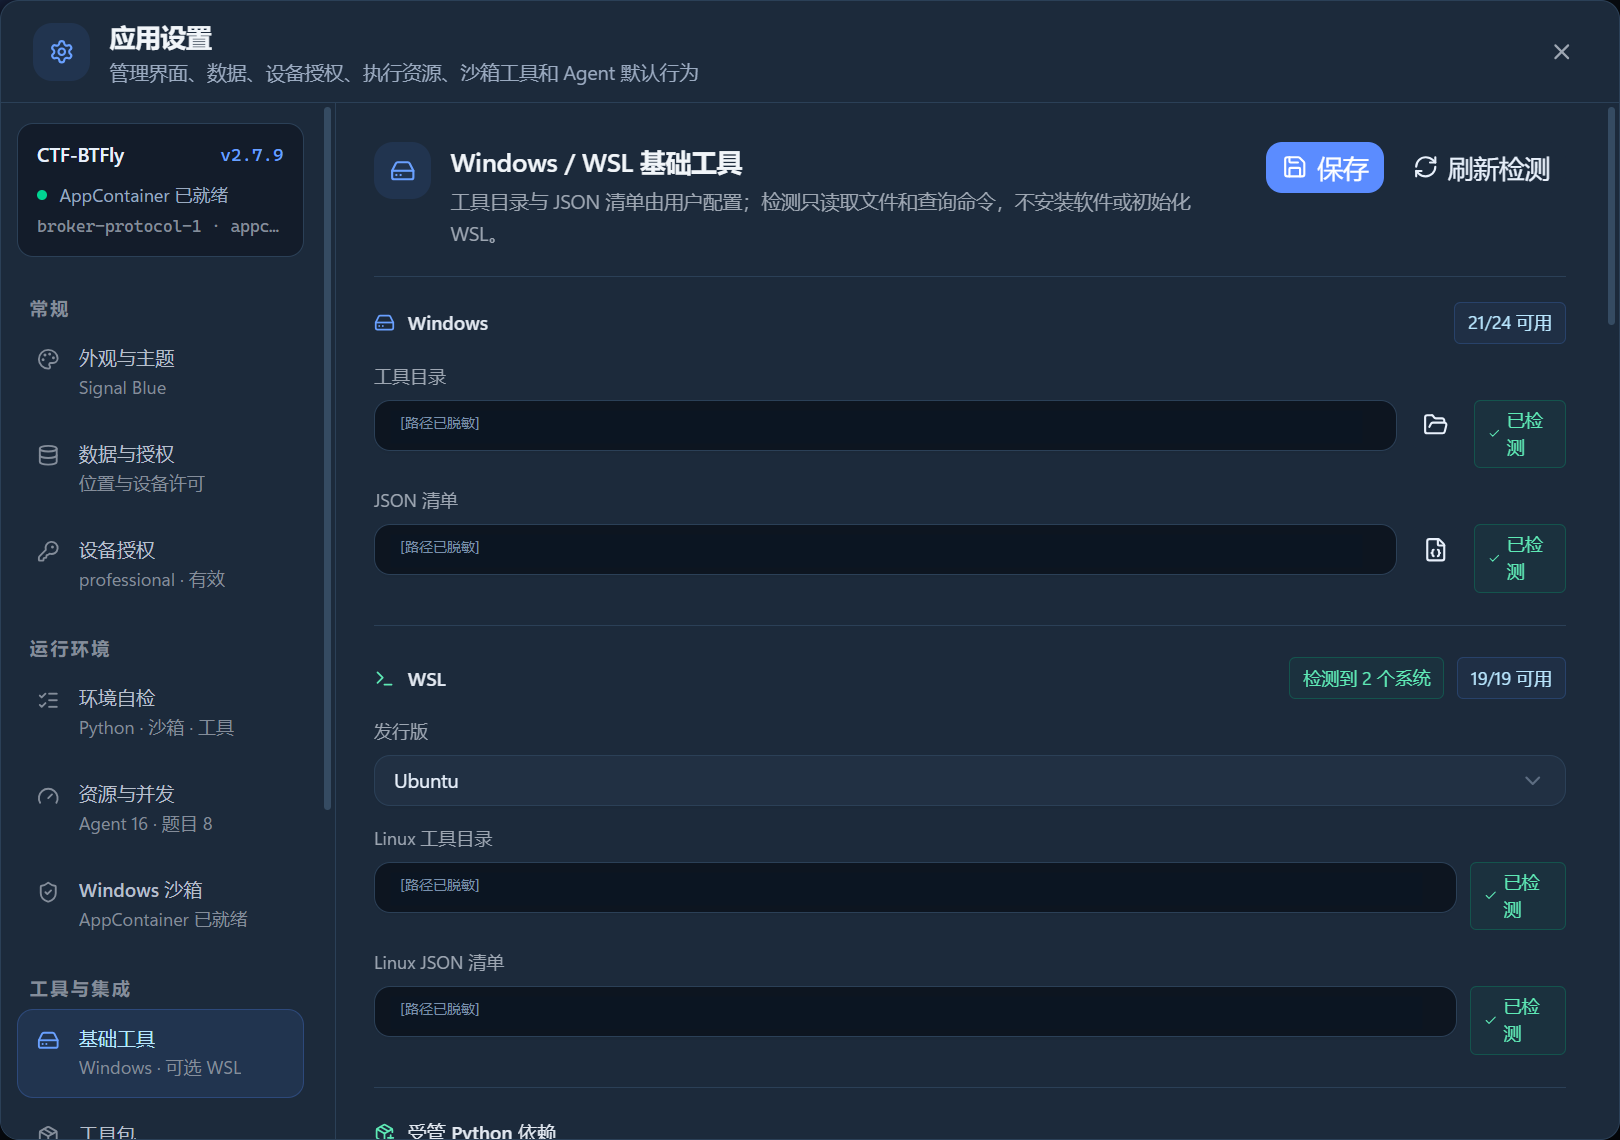
Task: Click 刷新检测 to re-run detection
Action: pyautogui.click(x=1482, y=168)
